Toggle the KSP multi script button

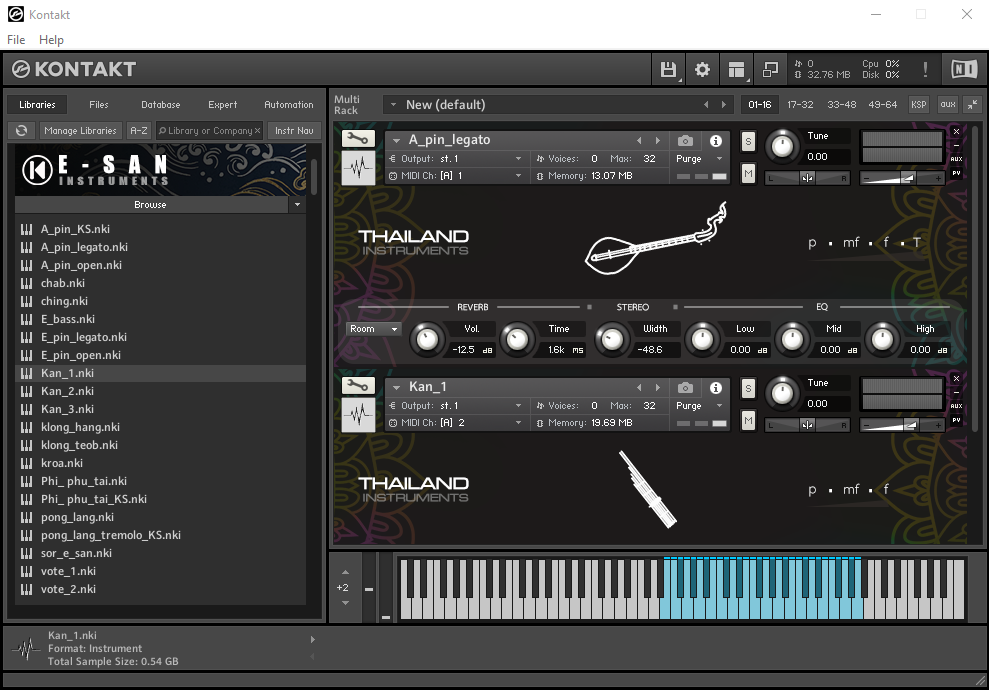tap(918, 105)
